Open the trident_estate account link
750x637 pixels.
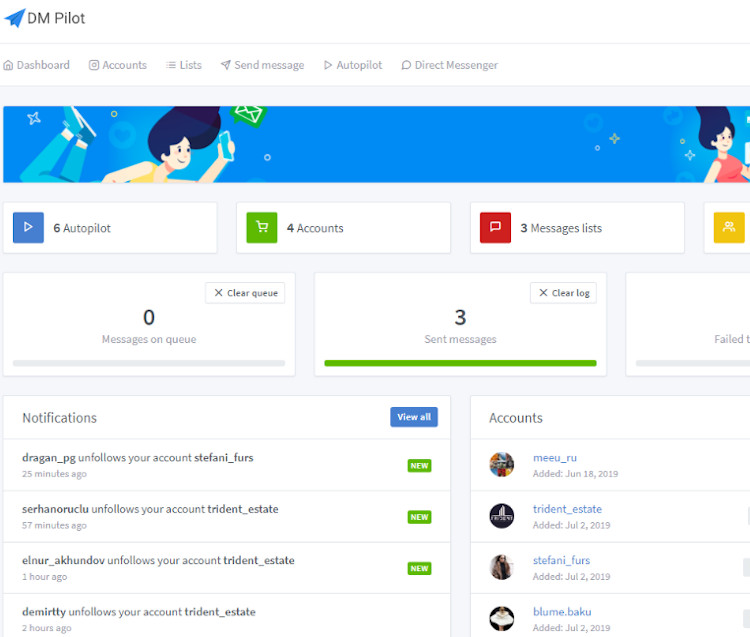tap(567, 509)
